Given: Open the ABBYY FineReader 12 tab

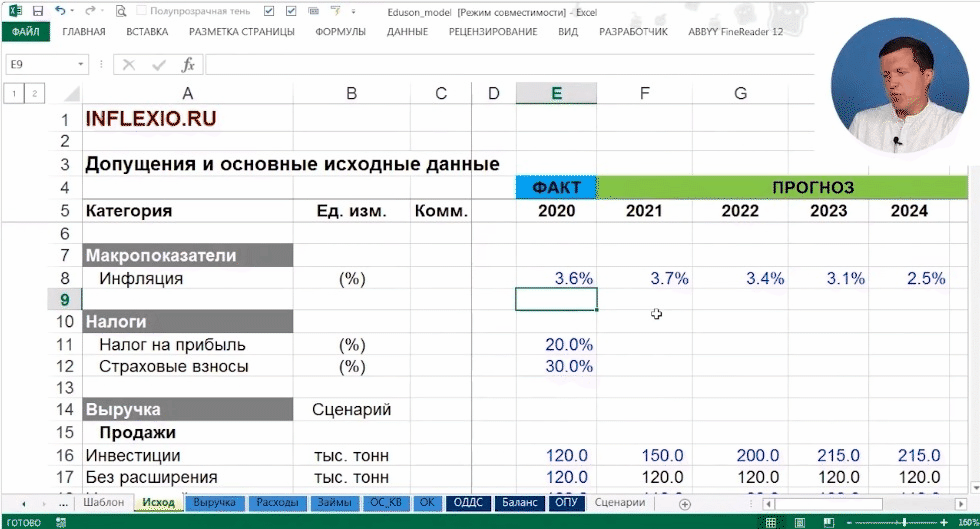Looking at the screenshot, I should click(736, 31).
